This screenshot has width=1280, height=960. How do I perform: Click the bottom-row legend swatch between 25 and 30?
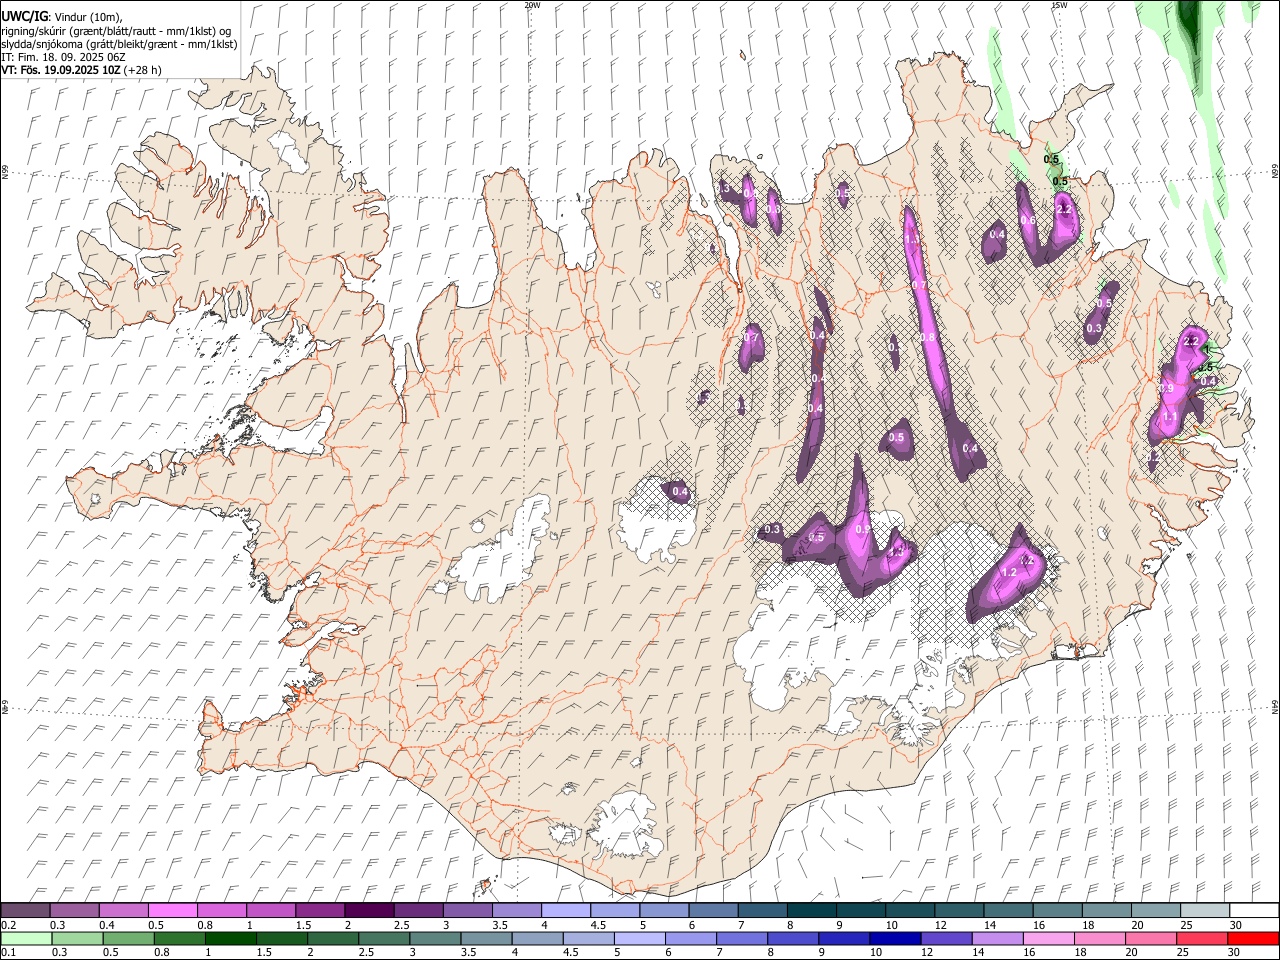coord(1203,938)
